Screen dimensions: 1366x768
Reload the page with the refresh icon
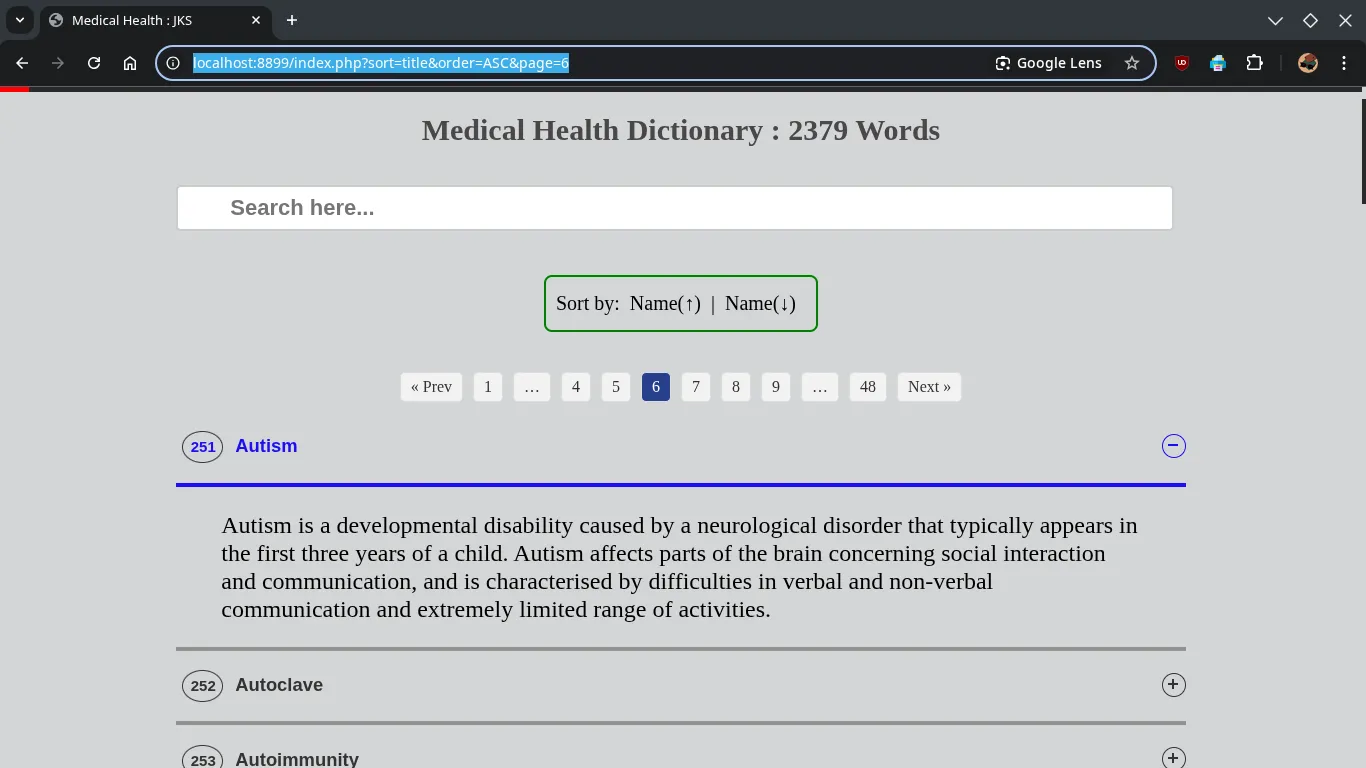(x=94, y=63)
